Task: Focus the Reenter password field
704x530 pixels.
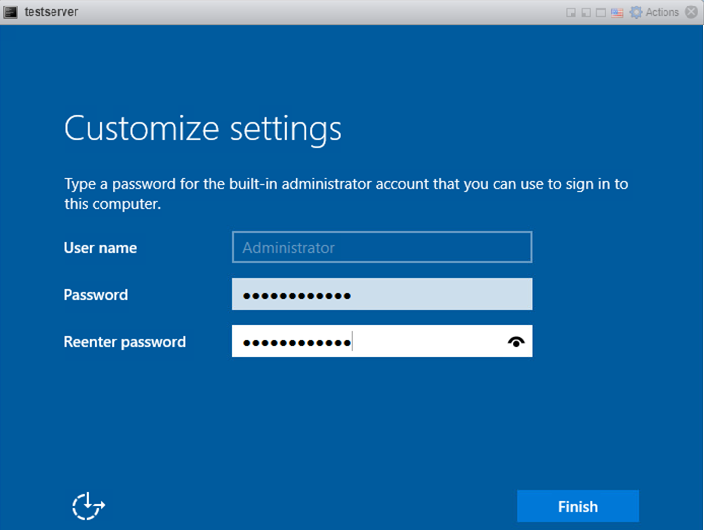Action: pyautogui.click(x=370, y=342)
